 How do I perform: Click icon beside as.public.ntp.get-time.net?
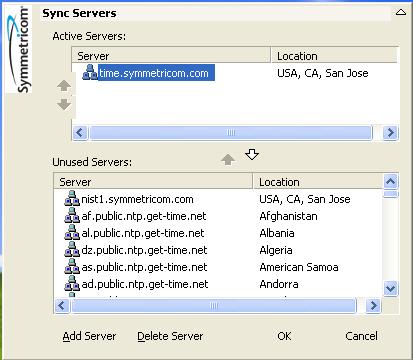coord(72,266)
